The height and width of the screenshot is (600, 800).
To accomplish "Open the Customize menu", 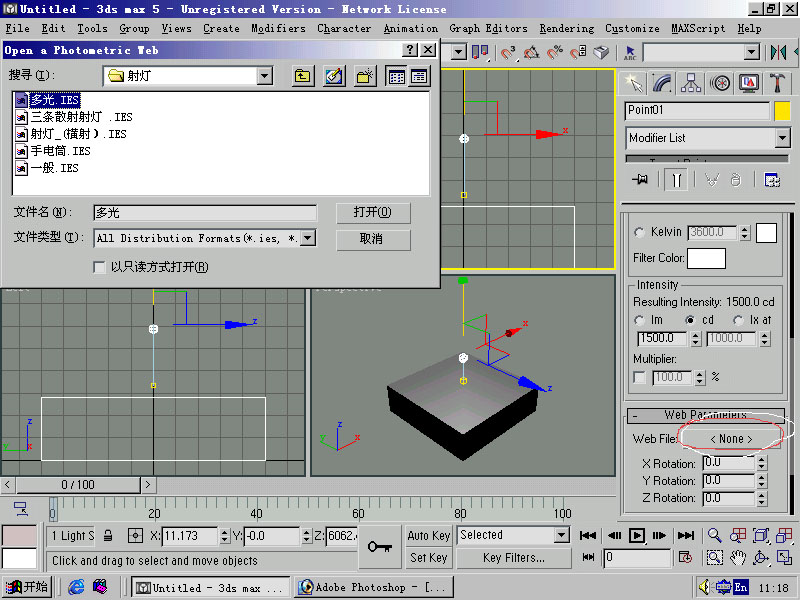I will click(632, 29).
